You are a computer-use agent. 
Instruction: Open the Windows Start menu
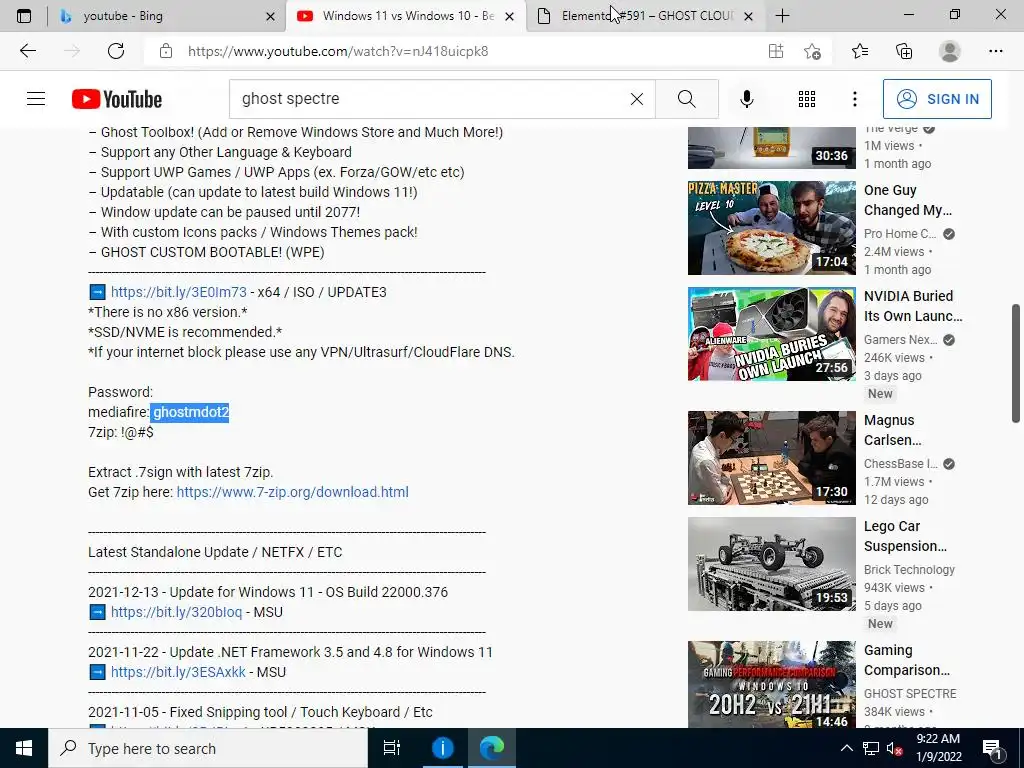coord(24,748)
